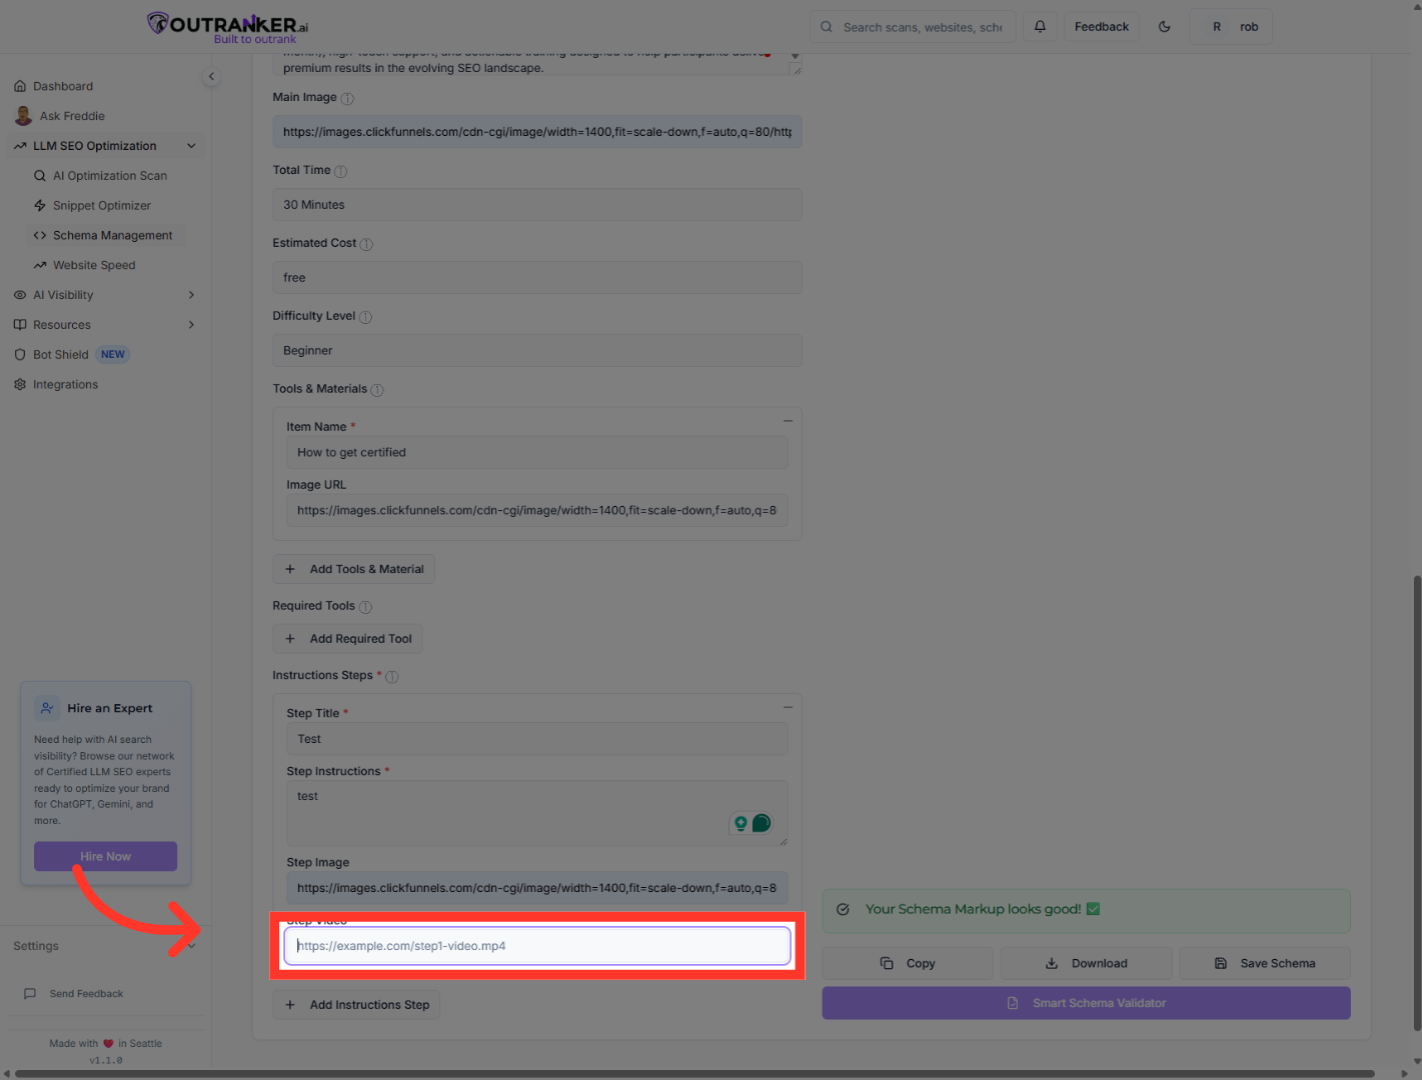Click the Estimated Cost info icon

(x=366, y=244)
